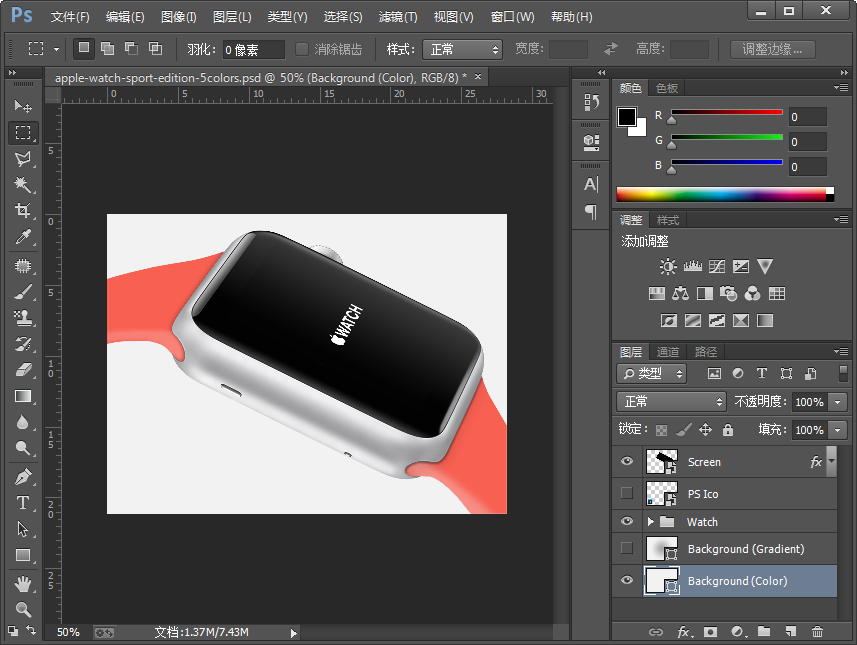Open the layer filter type dropdown
The image size is (857, 645).
651,373
